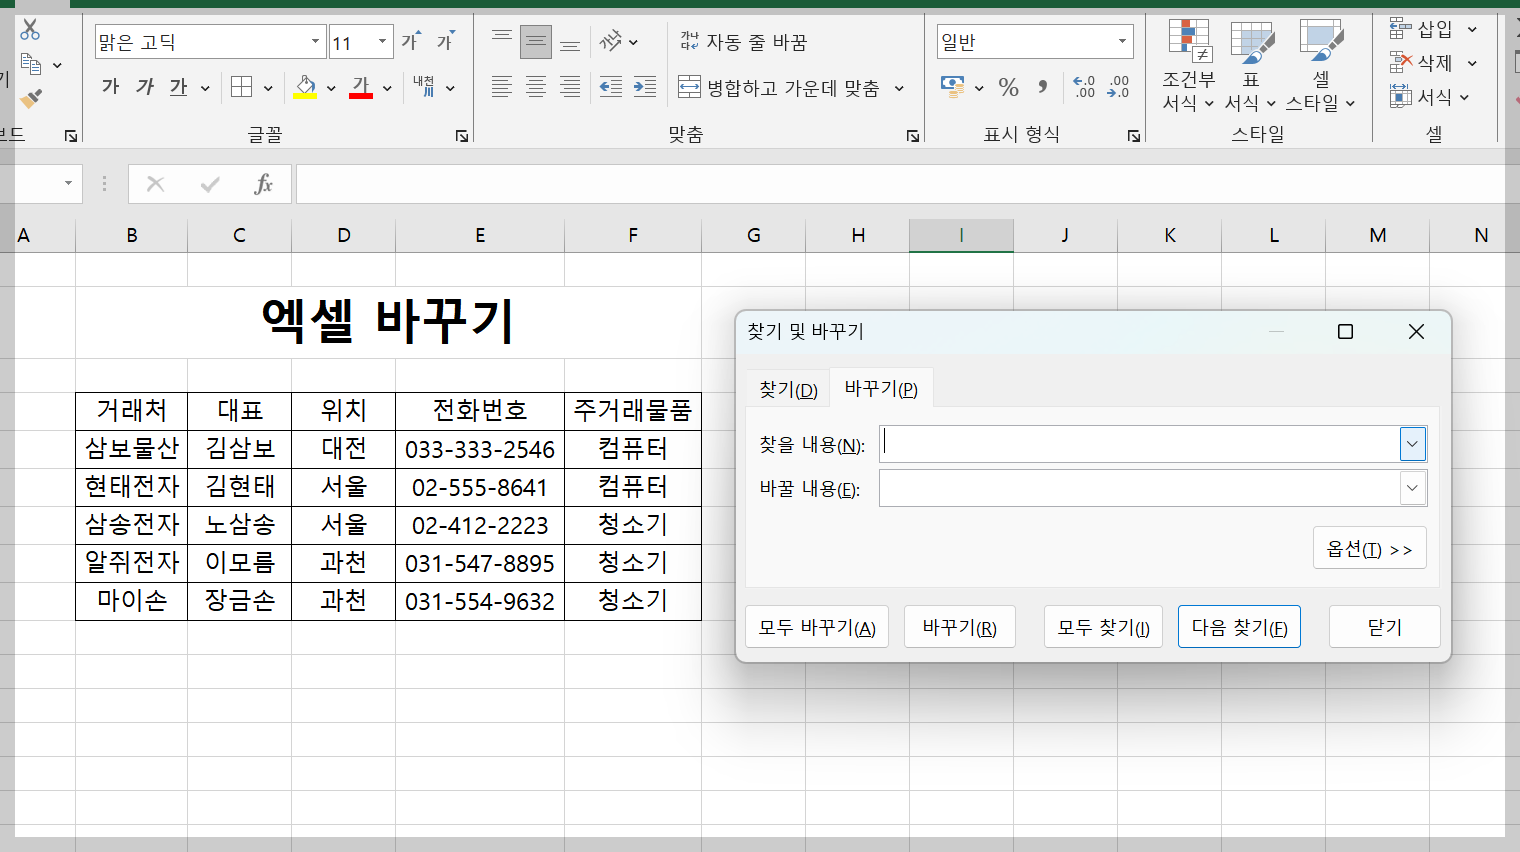Open the 맑은 고딕 font name dropdown
Viewport: 1520px width, 852px height.
coord(316,41)
